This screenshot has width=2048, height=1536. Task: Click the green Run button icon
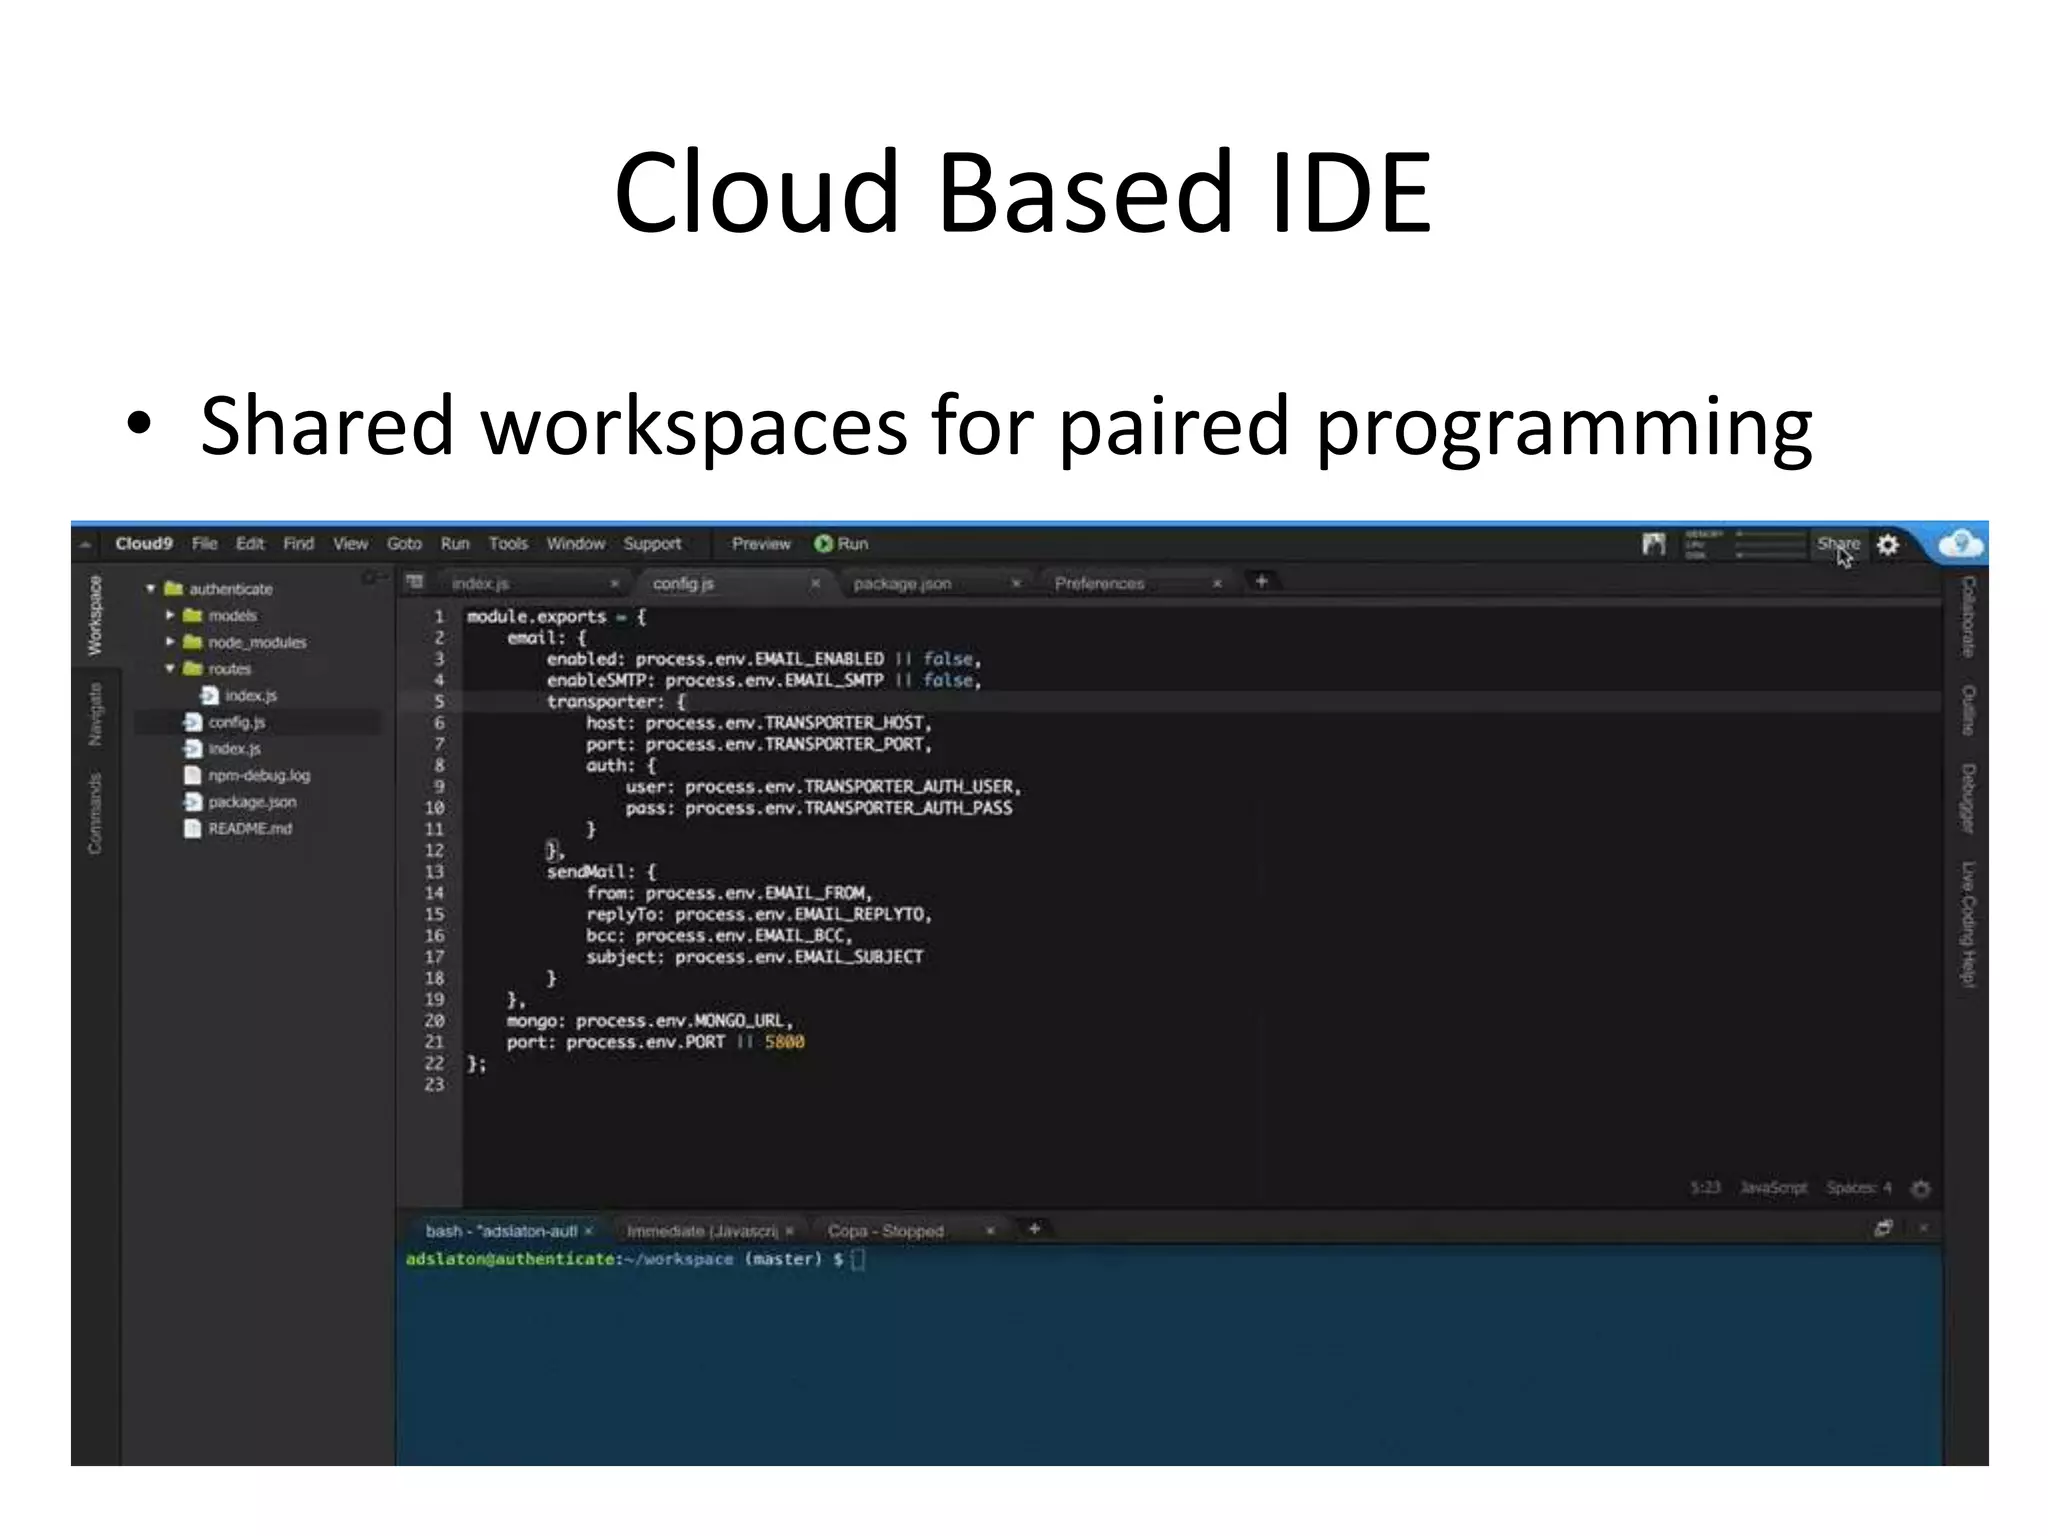pyautogui.click(x=823, y=544)
